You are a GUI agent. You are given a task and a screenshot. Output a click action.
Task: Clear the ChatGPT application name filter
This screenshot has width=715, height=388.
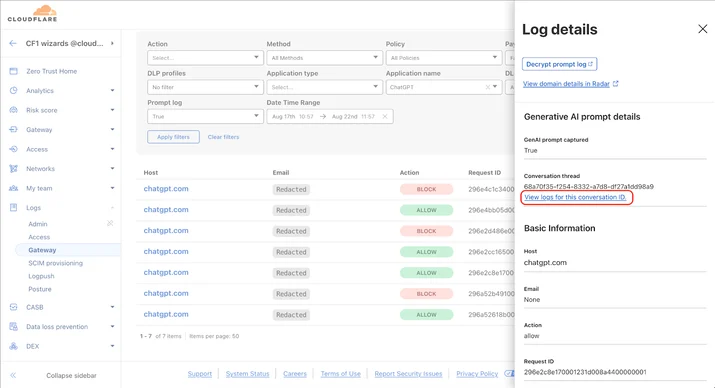tap(487, 87)
